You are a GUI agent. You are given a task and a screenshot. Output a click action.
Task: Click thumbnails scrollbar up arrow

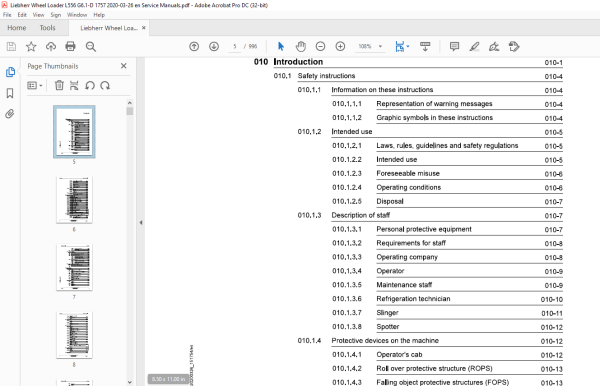coord(130,103)
